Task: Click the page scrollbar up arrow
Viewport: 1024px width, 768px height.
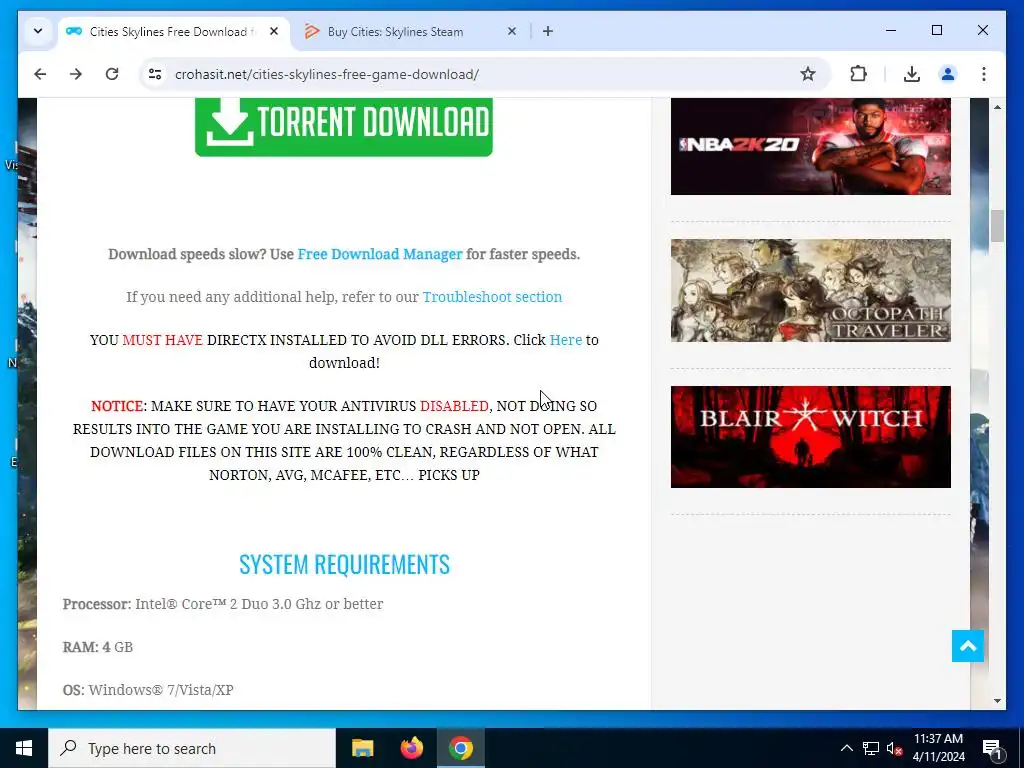Action: 997,106
